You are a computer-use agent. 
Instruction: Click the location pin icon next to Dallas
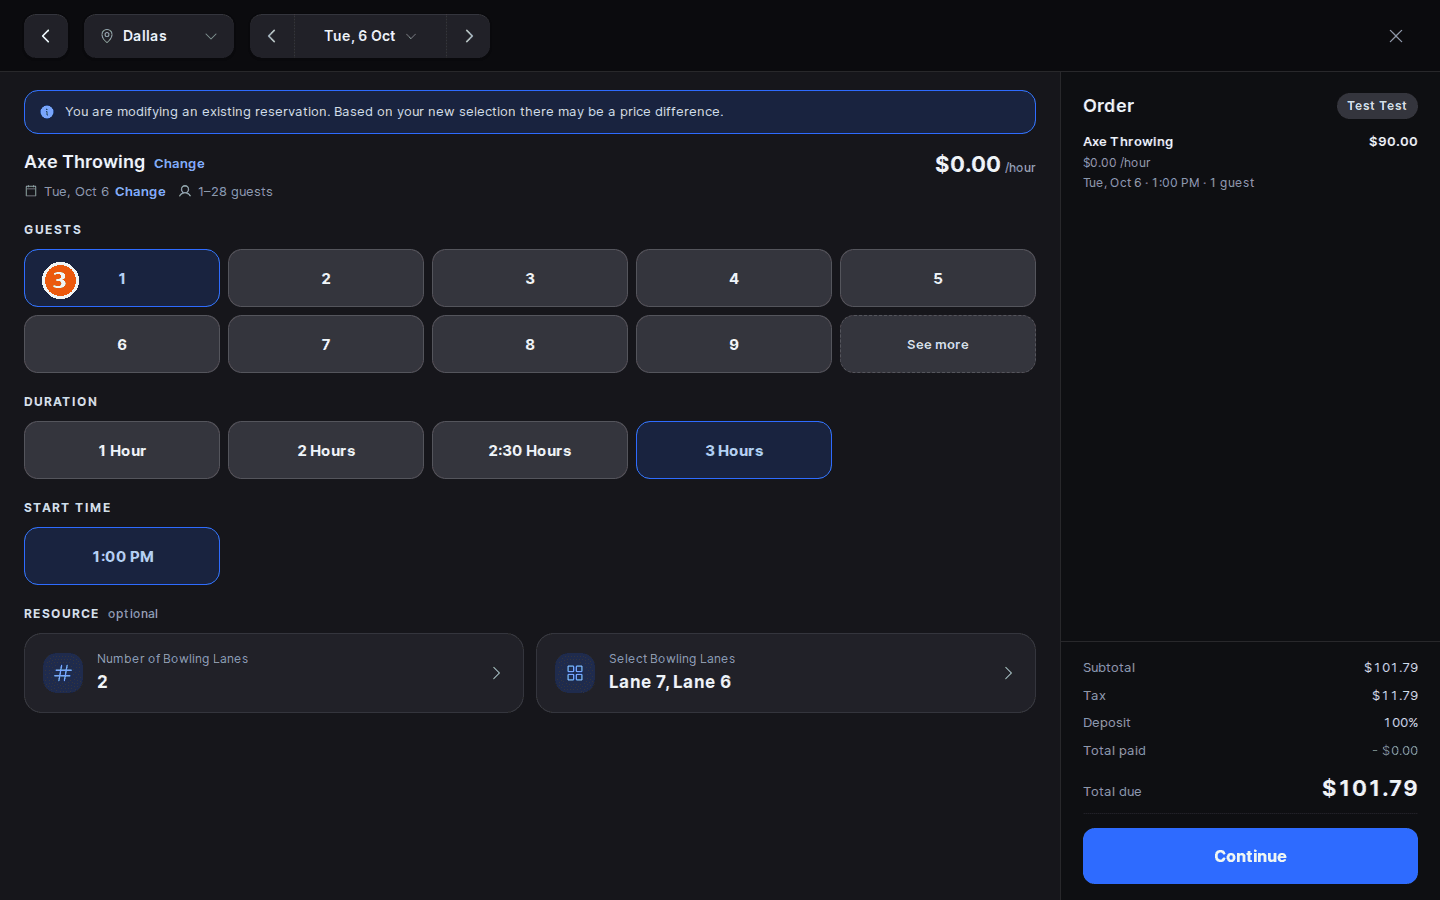pyautogui.click(x=107, y=36)
